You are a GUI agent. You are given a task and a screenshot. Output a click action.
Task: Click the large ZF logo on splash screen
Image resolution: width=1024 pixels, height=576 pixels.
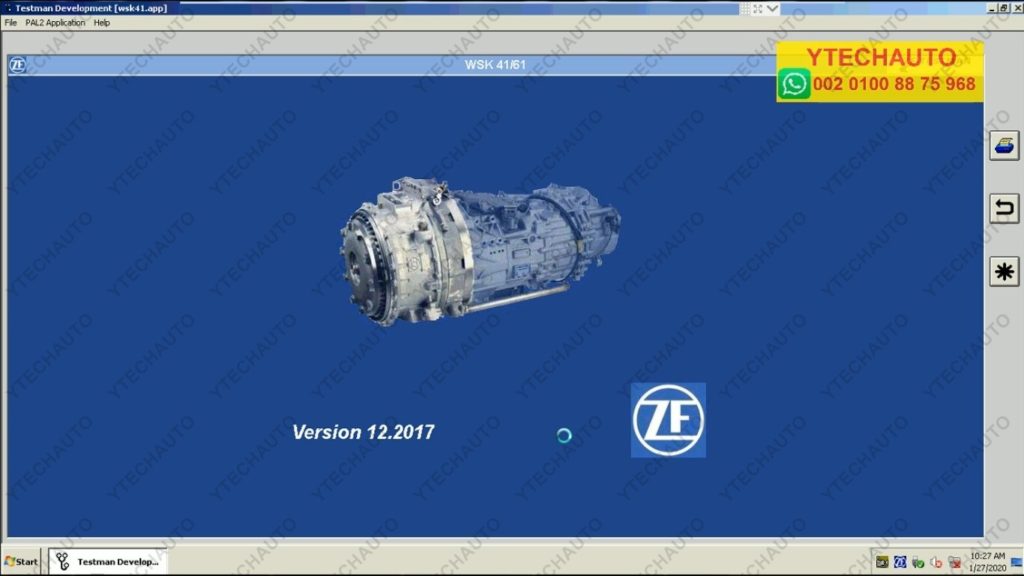[x=668, y=420]
